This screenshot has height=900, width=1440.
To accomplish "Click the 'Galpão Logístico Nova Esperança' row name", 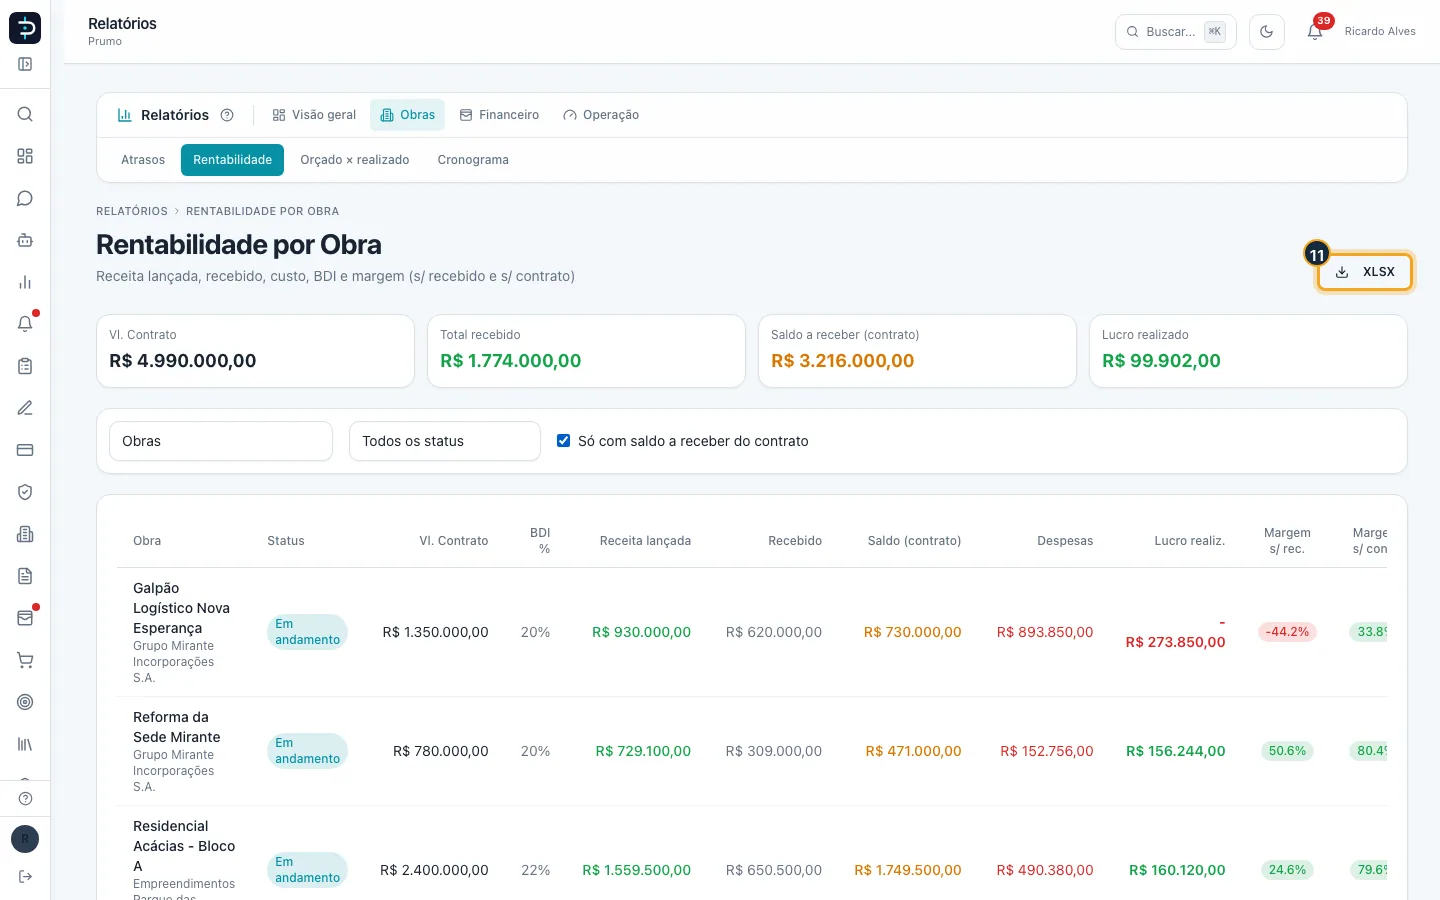I will coord(182,608).
